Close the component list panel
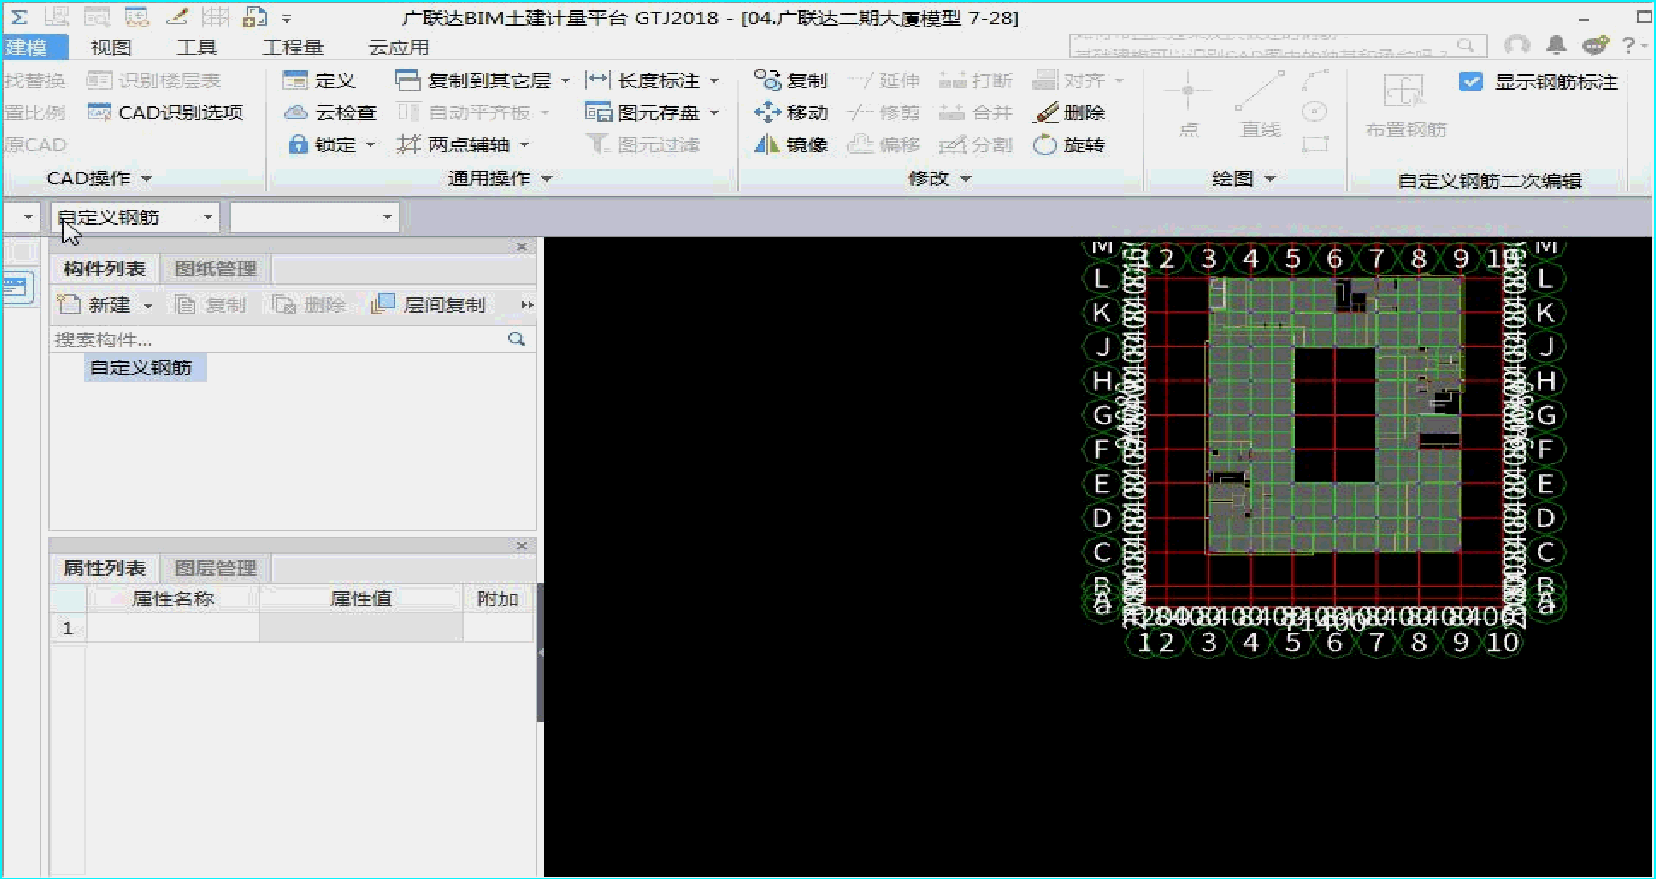This screenshot has height=879, width=1656. tap(522, 246)
